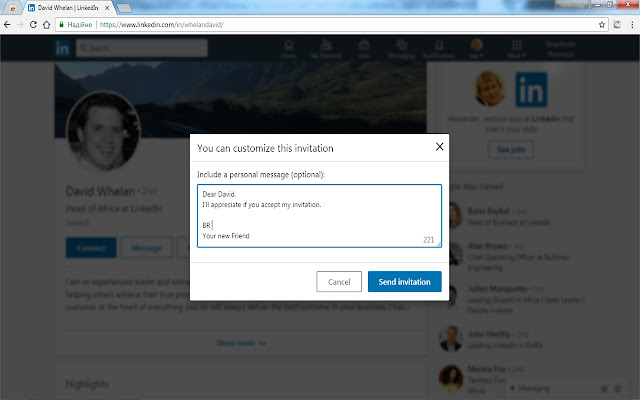Open the Chrome three-dot menu

coord(632,24)
